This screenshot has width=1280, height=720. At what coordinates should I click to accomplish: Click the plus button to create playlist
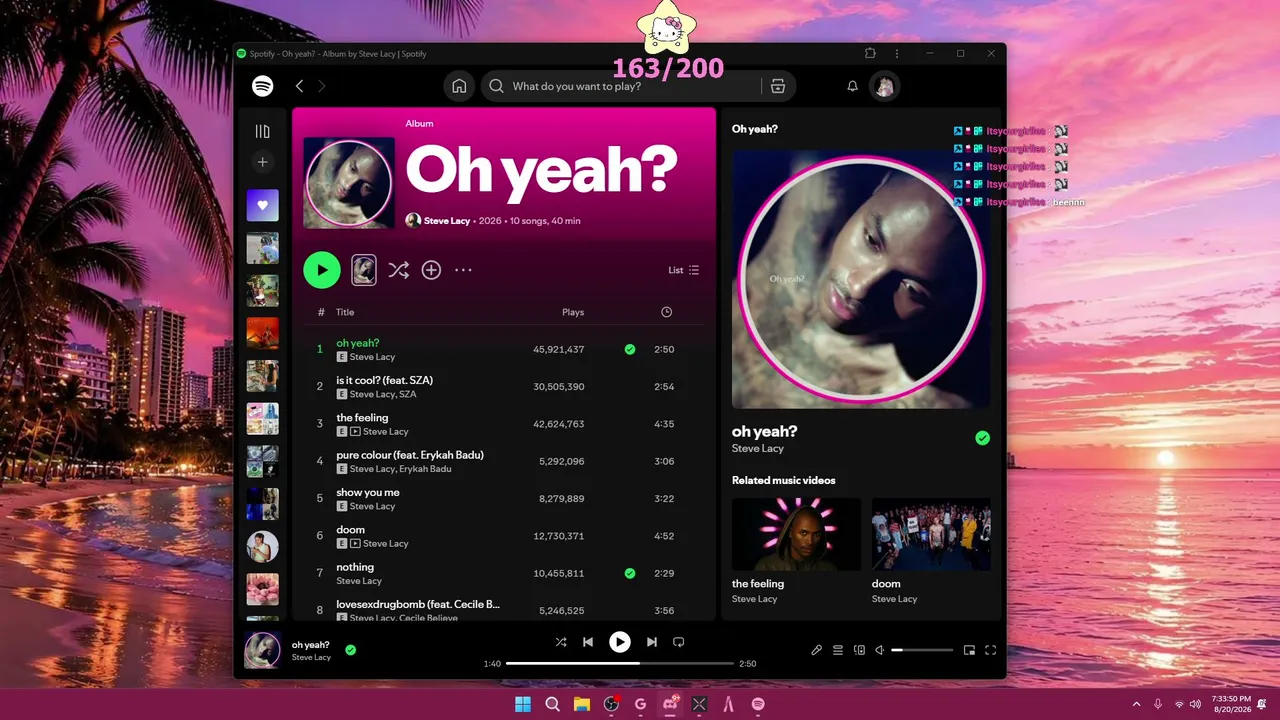pos(262,162)
